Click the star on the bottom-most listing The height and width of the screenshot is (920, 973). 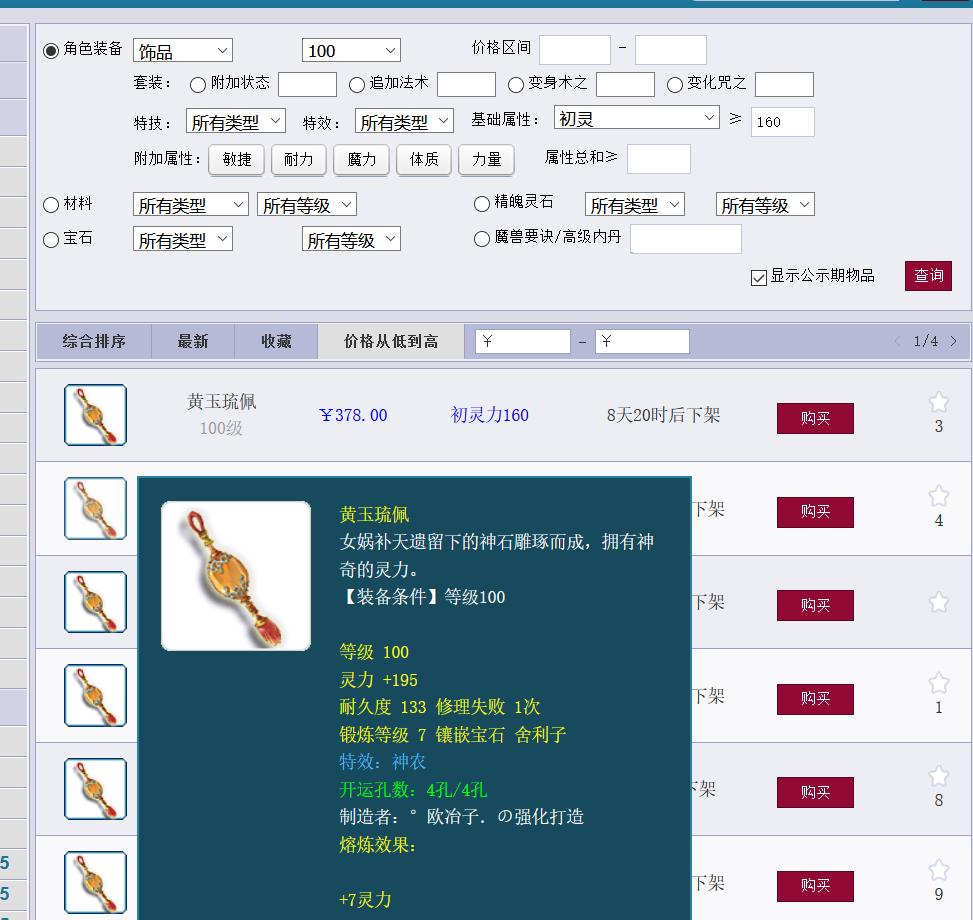(938, 871)
